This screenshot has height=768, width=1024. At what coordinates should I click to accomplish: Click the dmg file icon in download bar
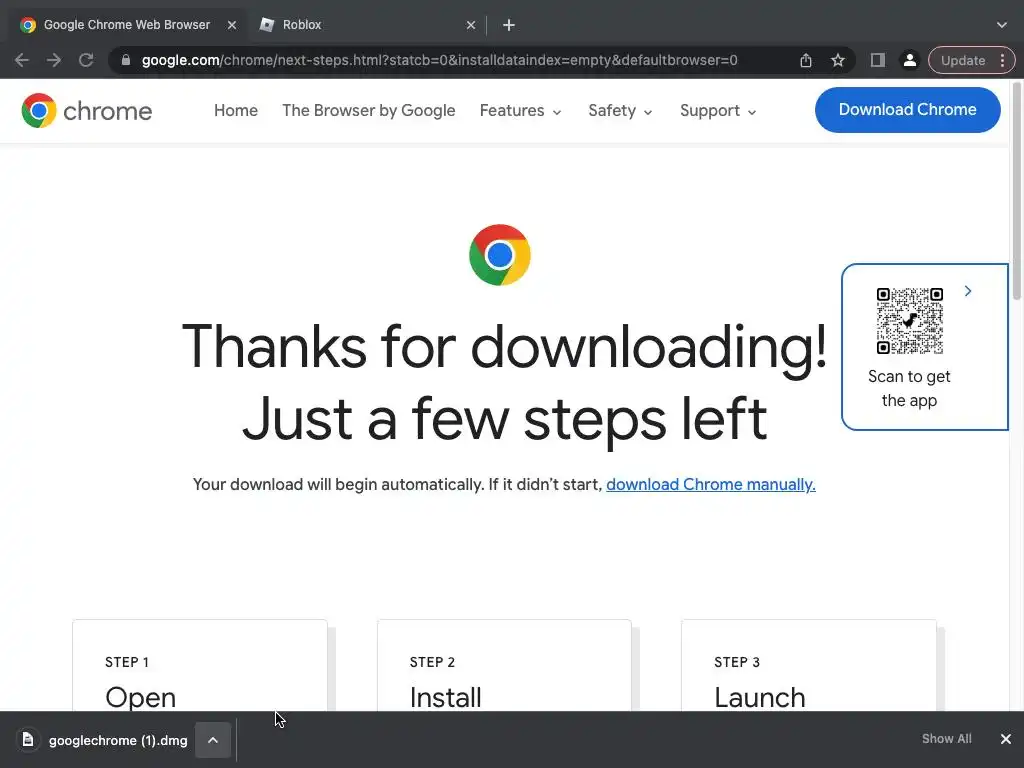27,739
